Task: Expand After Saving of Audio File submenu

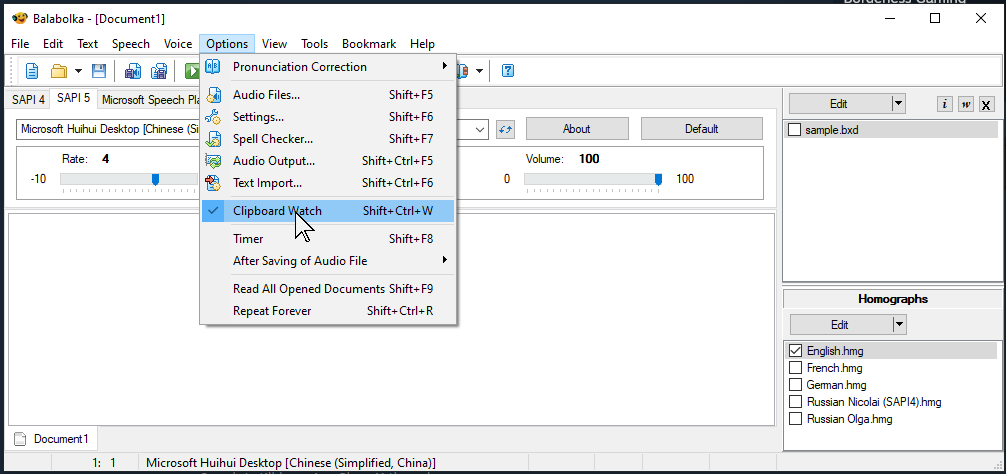Action: pos(328,260)
